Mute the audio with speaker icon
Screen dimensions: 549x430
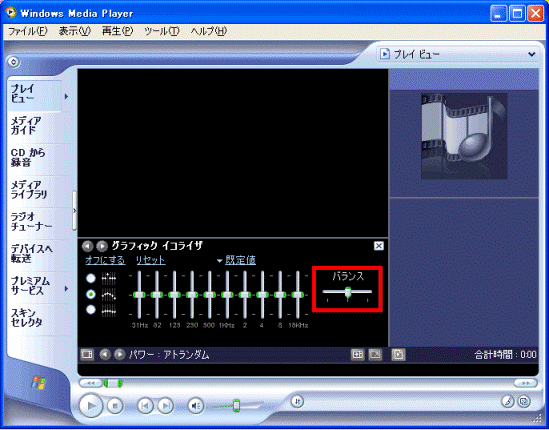[196, 406]
